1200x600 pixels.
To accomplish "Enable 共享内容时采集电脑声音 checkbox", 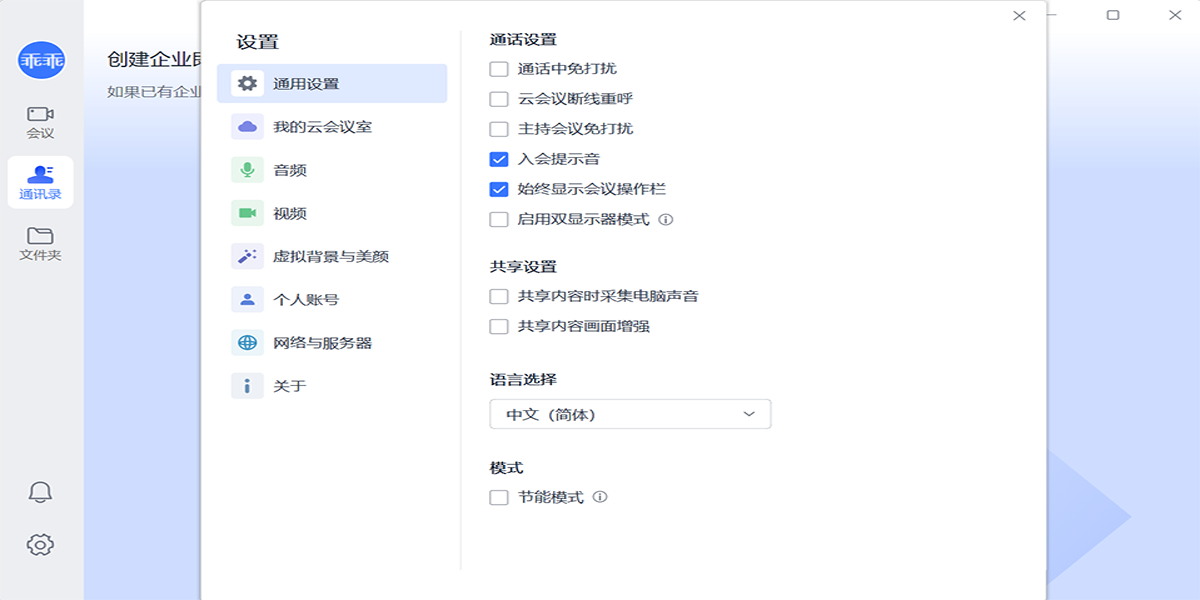I will coord(499,296).
